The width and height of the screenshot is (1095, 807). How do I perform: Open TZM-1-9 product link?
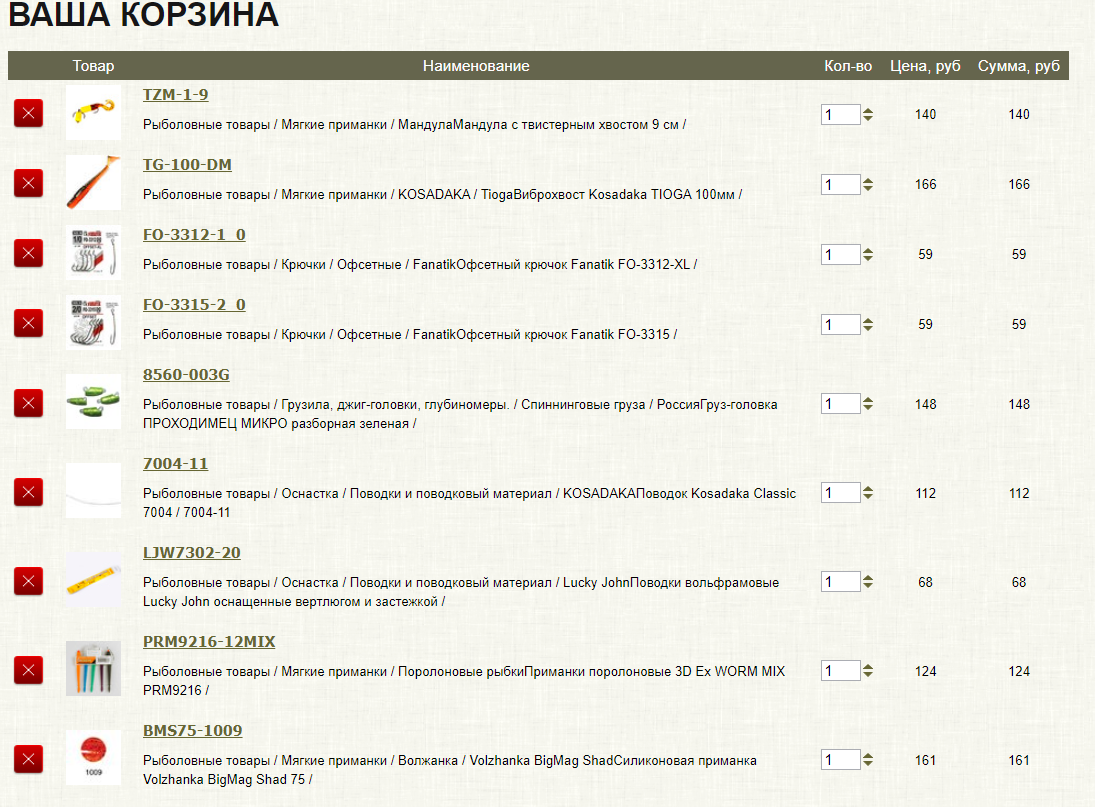(175, 95)
